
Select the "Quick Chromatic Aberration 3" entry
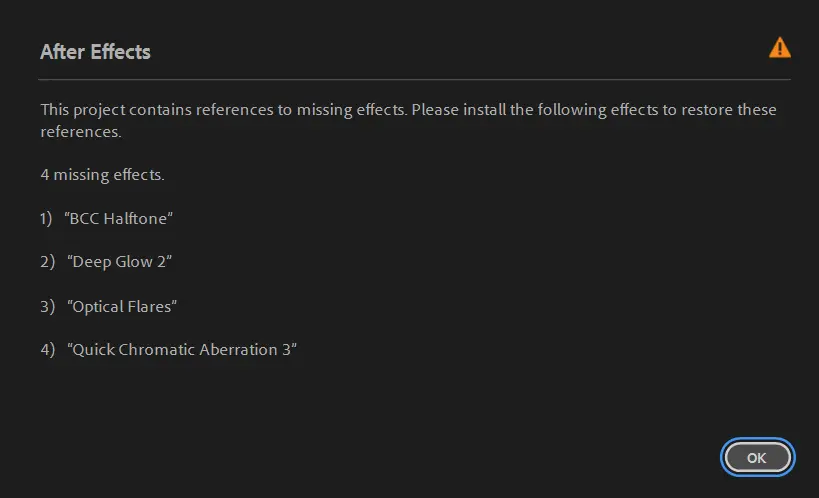pyautogui.click(x=183, y=349)
